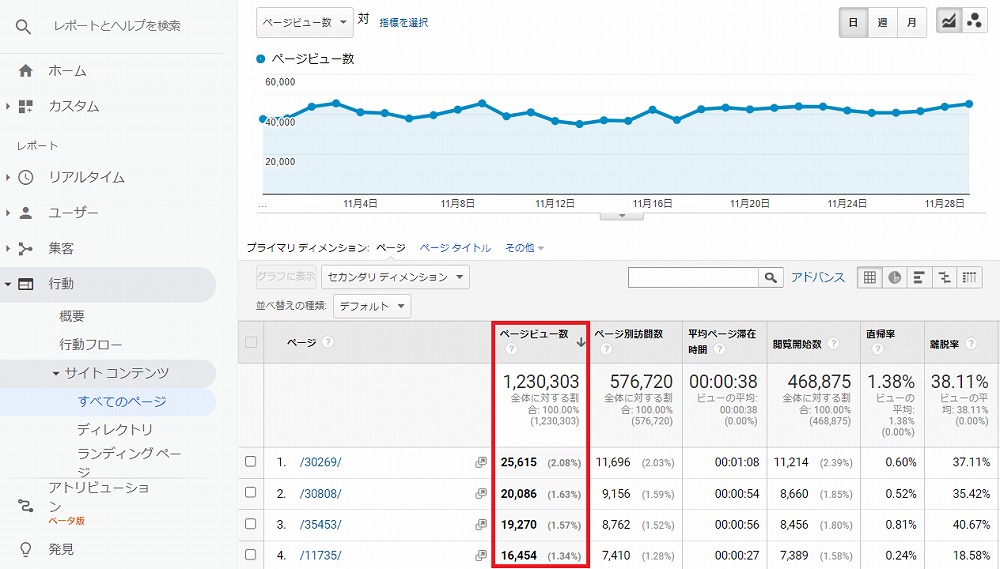Image resolution: width=1000 pixels, height=569 pixels.
Task: Click the Behavior panel icon
Action: coord(26,284)
